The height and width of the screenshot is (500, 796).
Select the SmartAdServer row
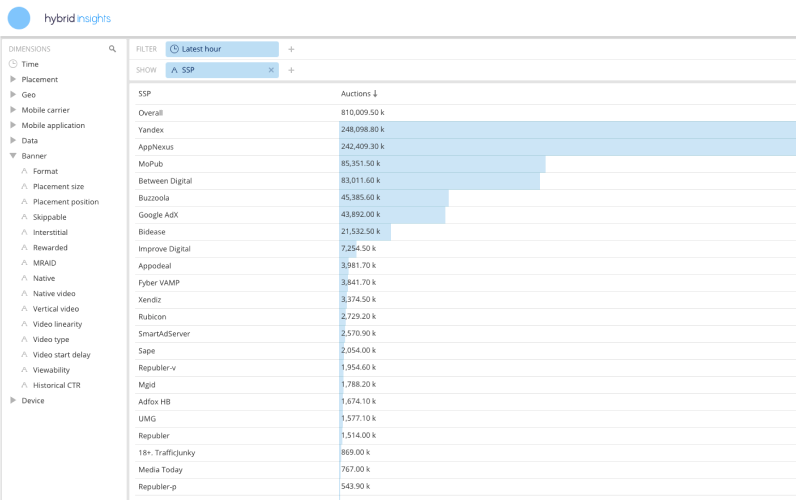coord(466,334)
